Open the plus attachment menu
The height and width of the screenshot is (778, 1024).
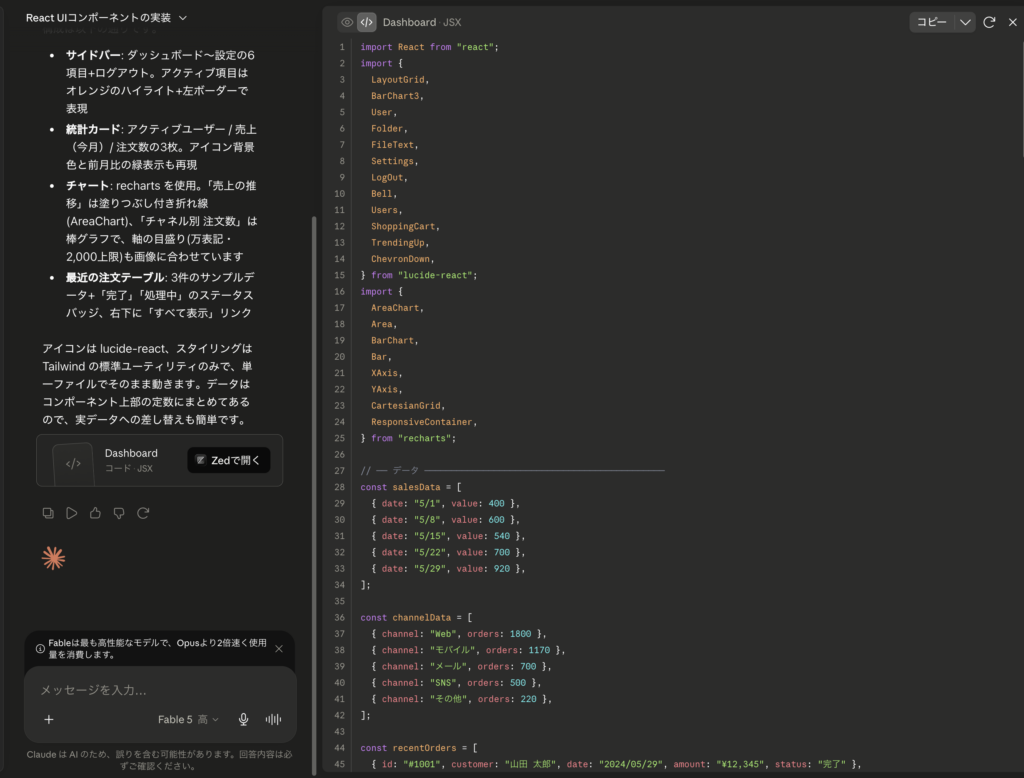point(49,719)
